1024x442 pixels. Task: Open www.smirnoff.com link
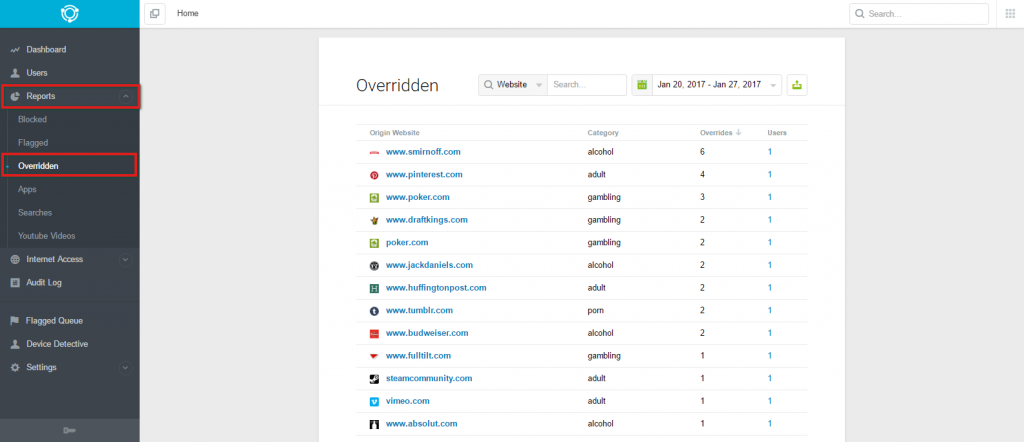[423, 151]
